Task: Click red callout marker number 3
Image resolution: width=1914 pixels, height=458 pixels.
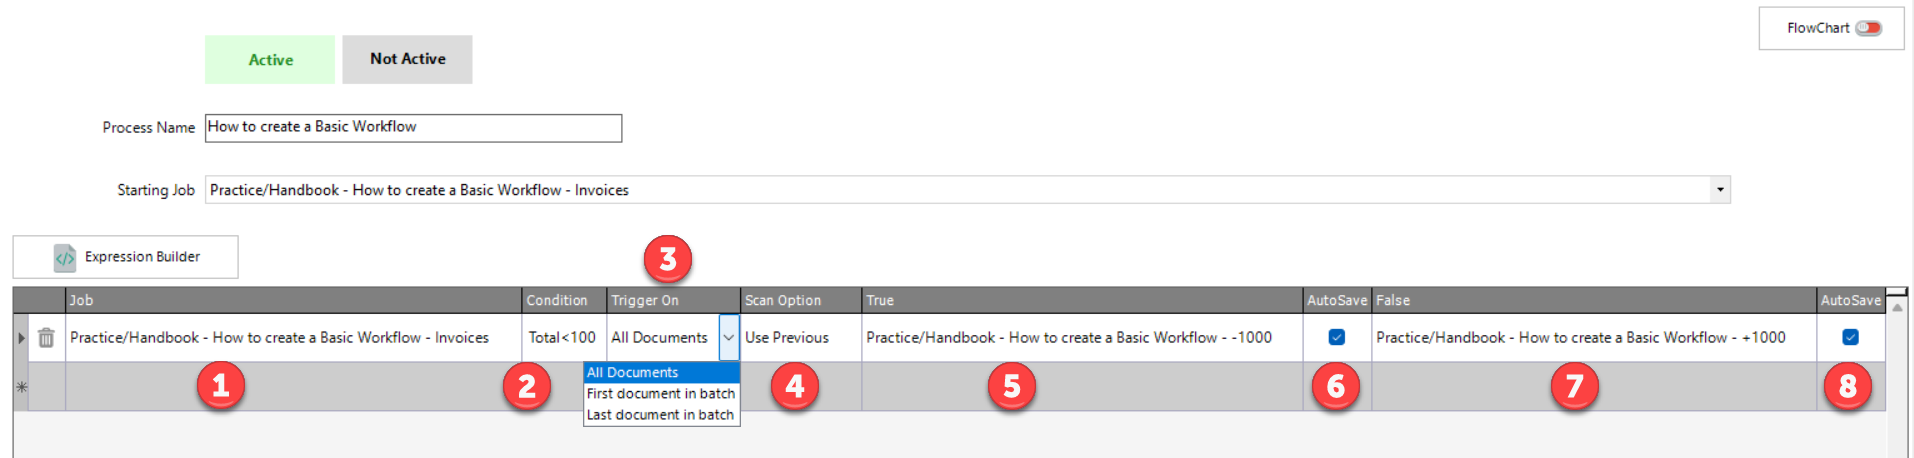Action: (667, 260)
